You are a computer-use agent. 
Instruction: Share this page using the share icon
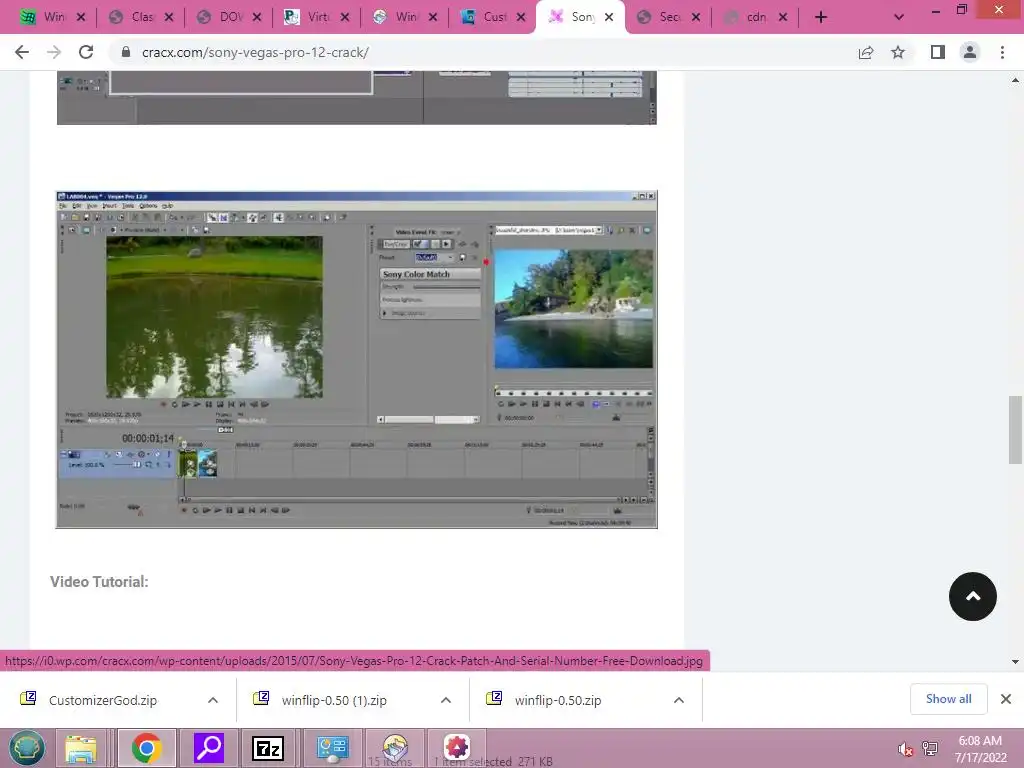pyautogui.click(x=866, y=52)
